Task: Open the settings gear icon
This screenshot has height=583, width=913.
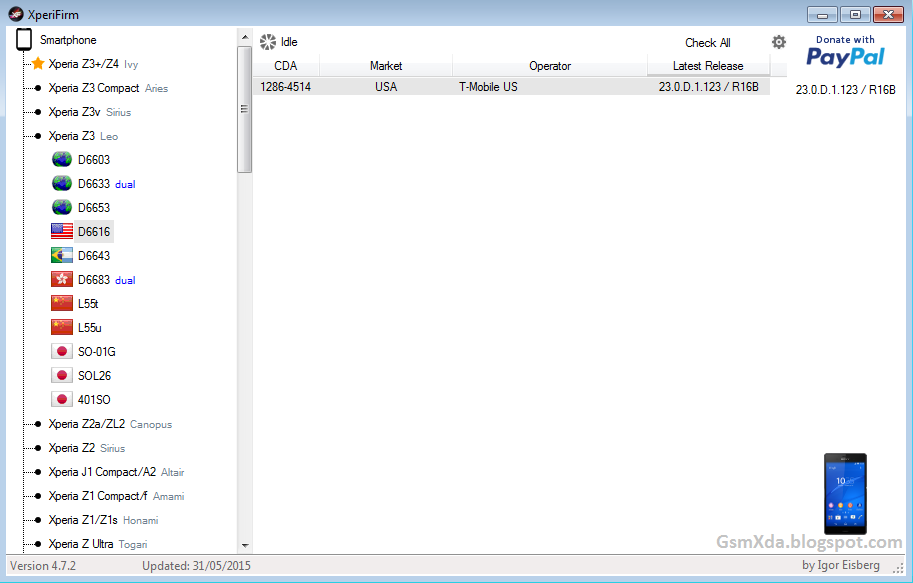Action: (x=778, y=42)
